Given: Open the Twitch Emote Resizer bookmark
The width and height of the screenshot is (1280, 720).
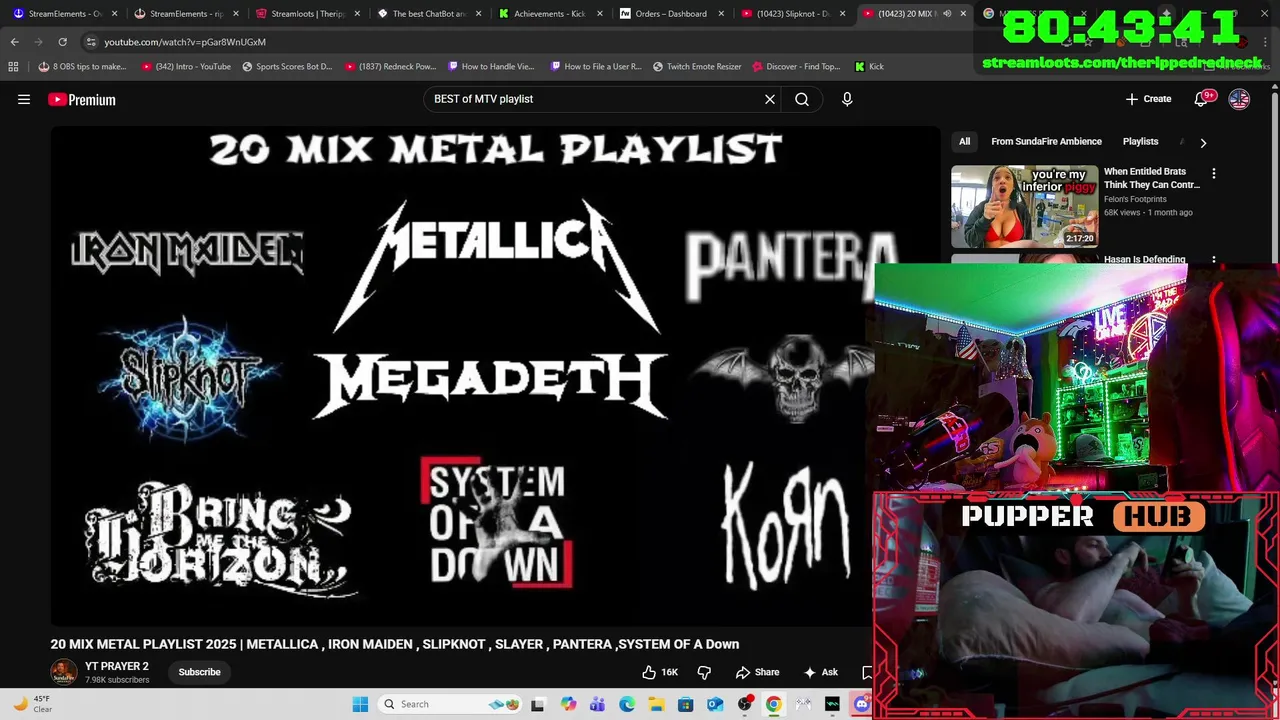Looking at the screenshot, I should tap(697, 66).
